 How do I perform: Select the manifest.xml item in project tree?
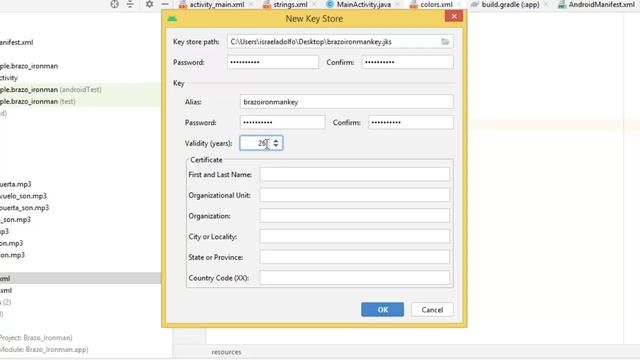pyautogui.click(x=16, y=42)
